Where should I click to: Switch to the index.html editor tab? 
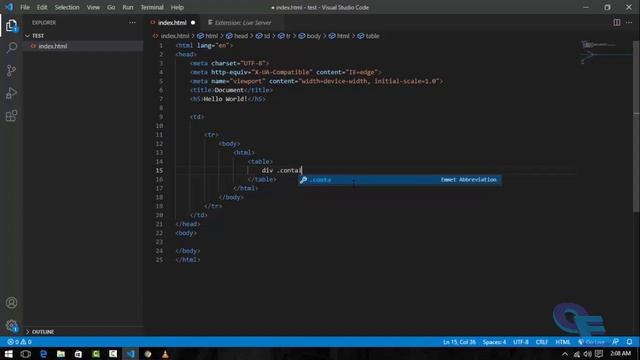[x=172, y=22]
